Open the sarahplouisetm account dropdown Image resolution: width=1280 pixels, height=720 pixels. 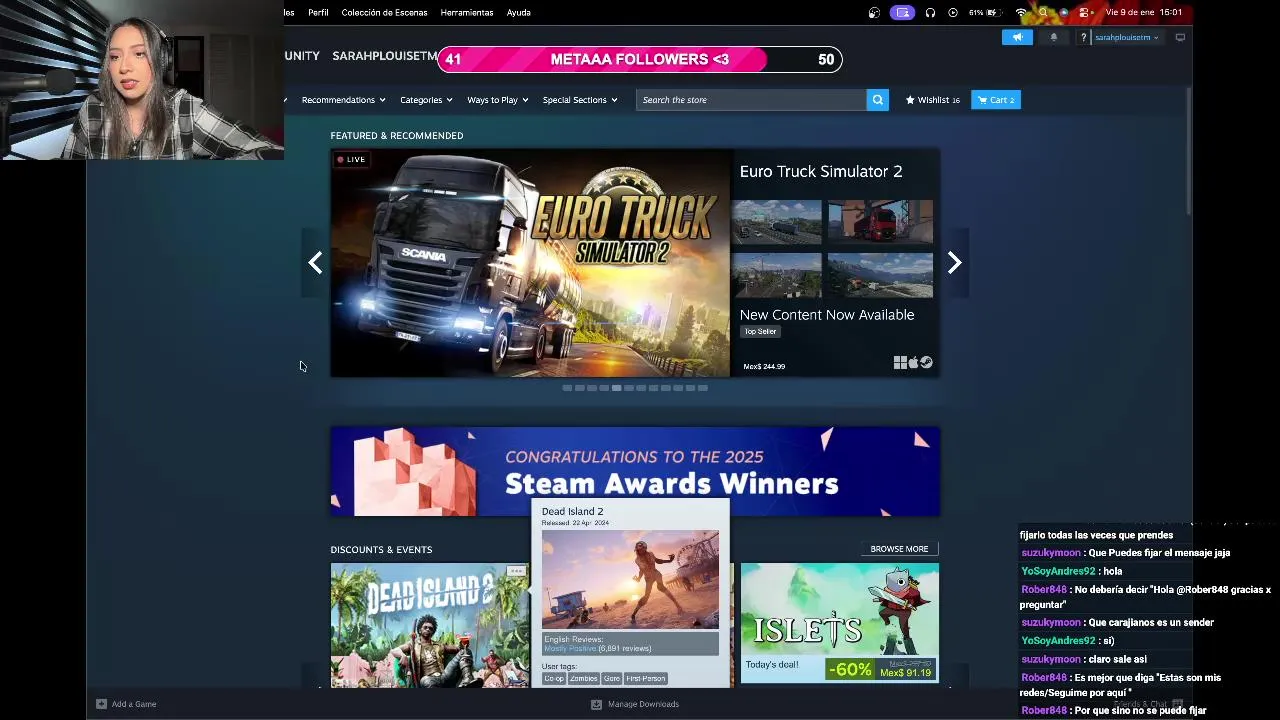pyautogui.click(x=1126, y=37)
